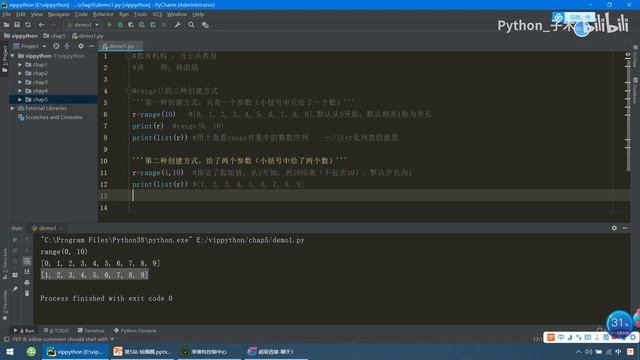The image size is (640, 360).
Task: Click the Locate/scroll from source icon
Action: pos(56,46)
